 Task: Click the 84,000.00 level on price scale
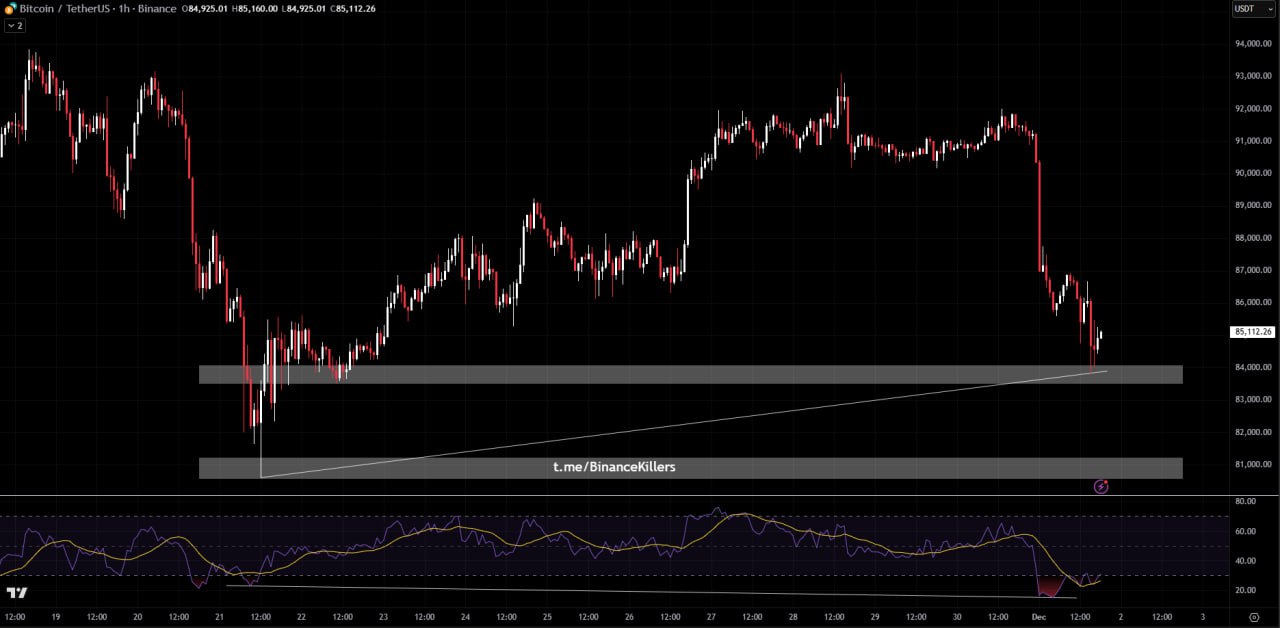pyautogui.click(x=1252, y=367)
